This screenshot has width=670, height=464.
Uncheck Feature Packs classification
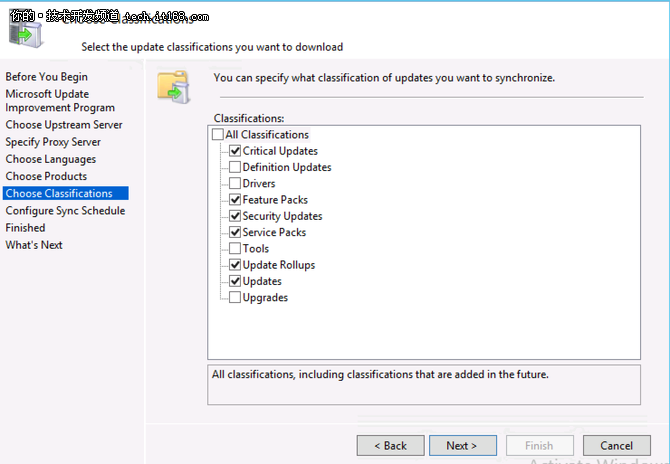pos(235,200)
